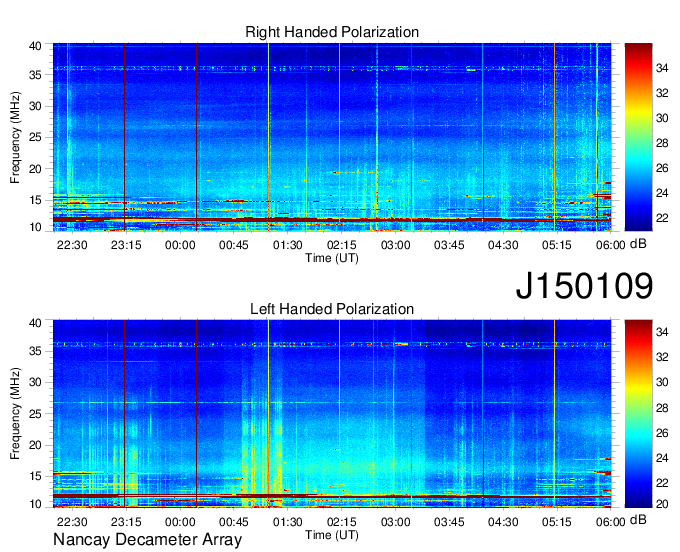Click 25 frequency tick of Left Handed plot
680x552 pixels.
tap(35, 414)
